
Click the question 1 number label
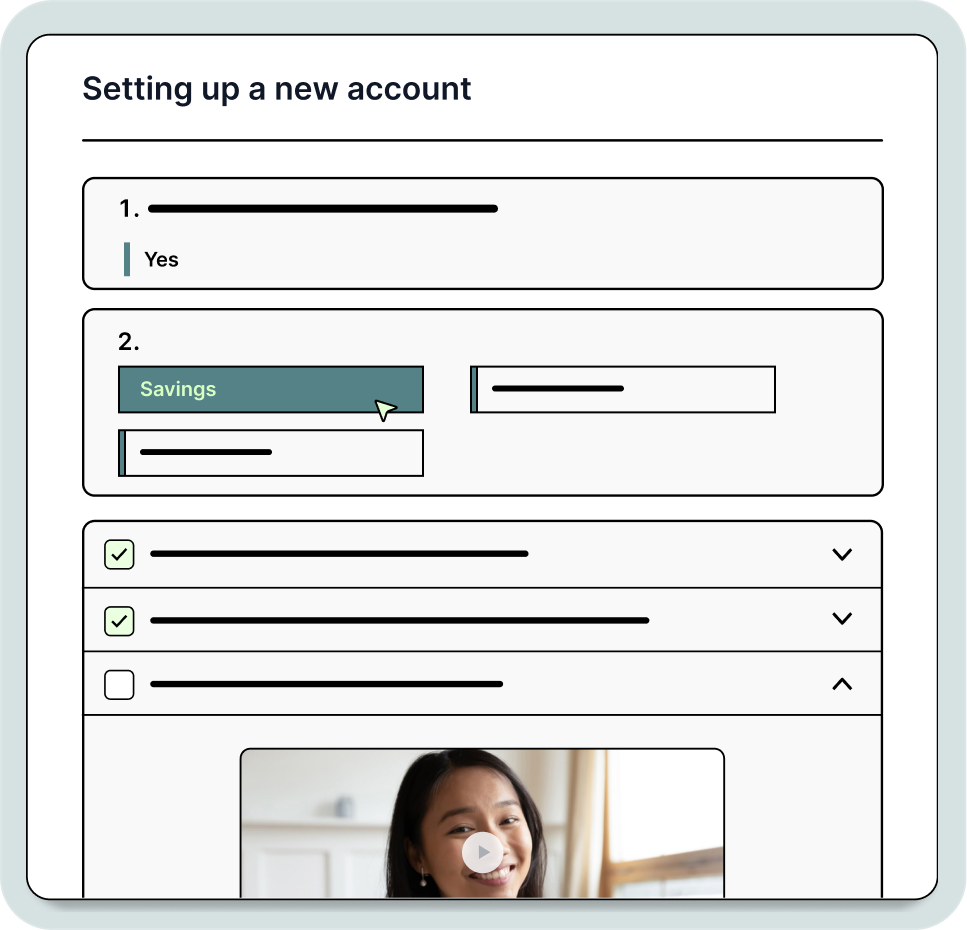click(129, 208)
